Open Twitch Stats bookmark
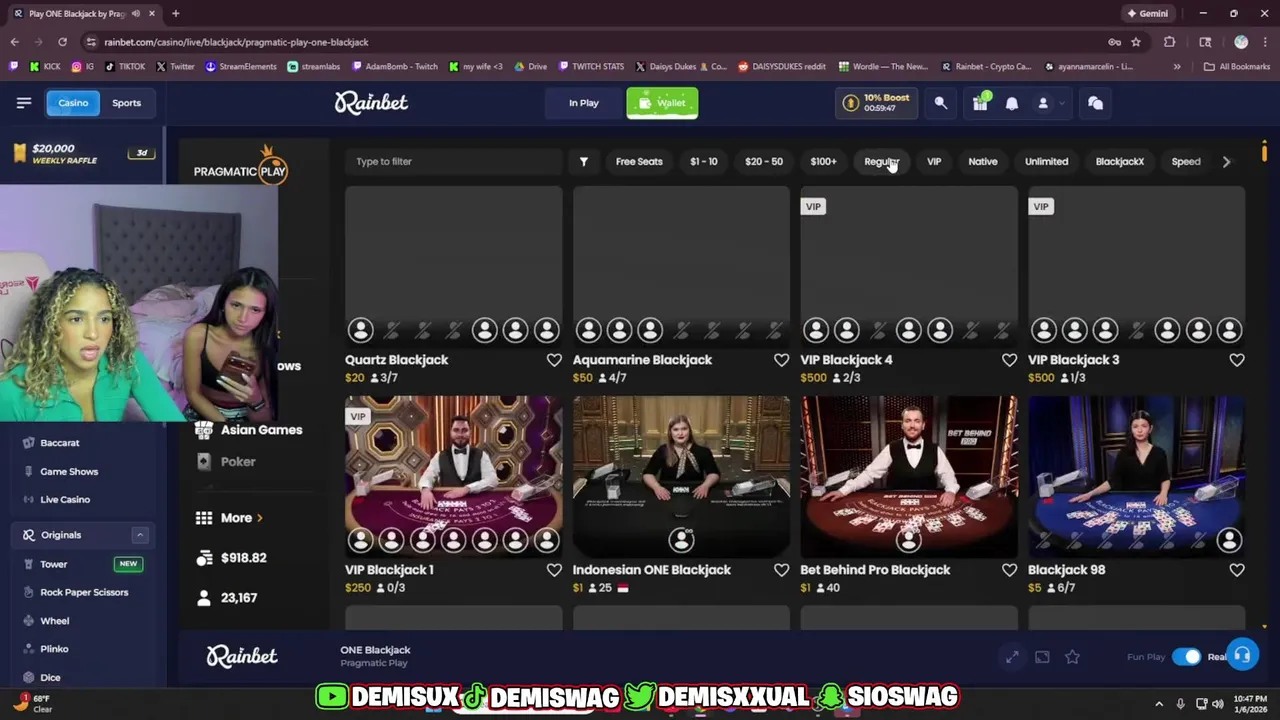The height and width of the screenshot is (720, 1280). (x=592, y=67)
